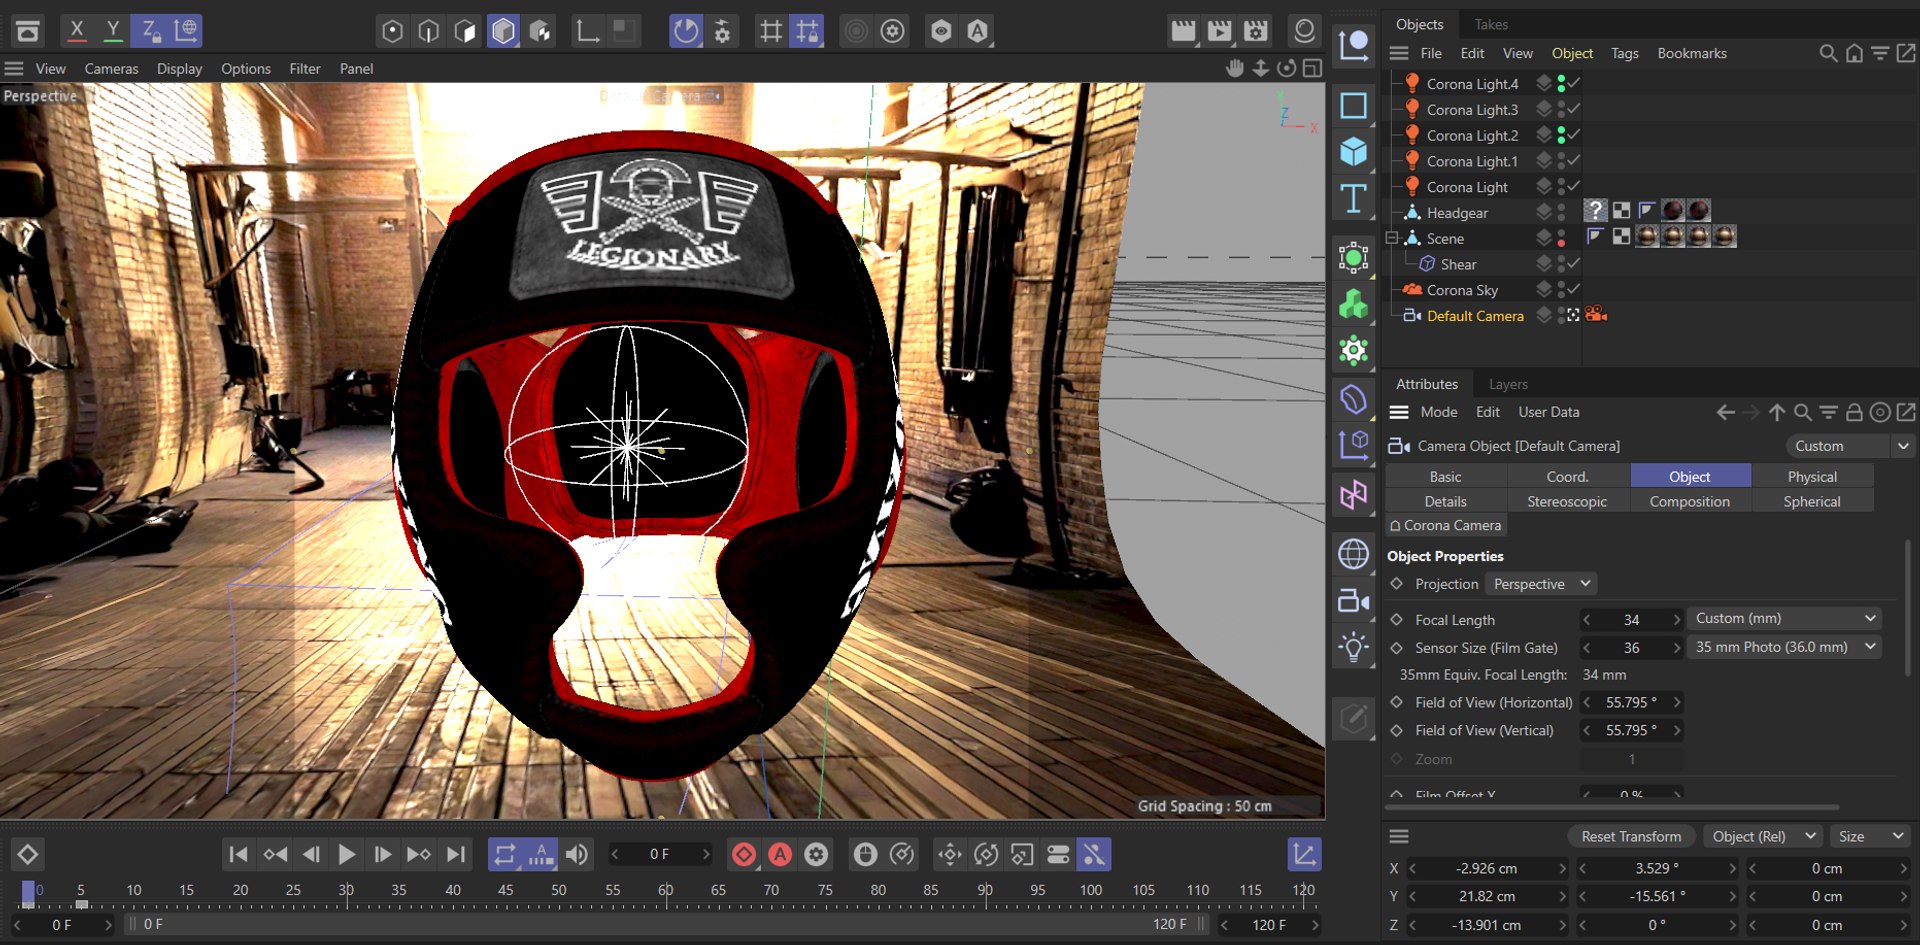The height and width of the screenshot is (945, 1920).
Task: Click the Corona Camera tab button
Action: tap(1446, 525)
